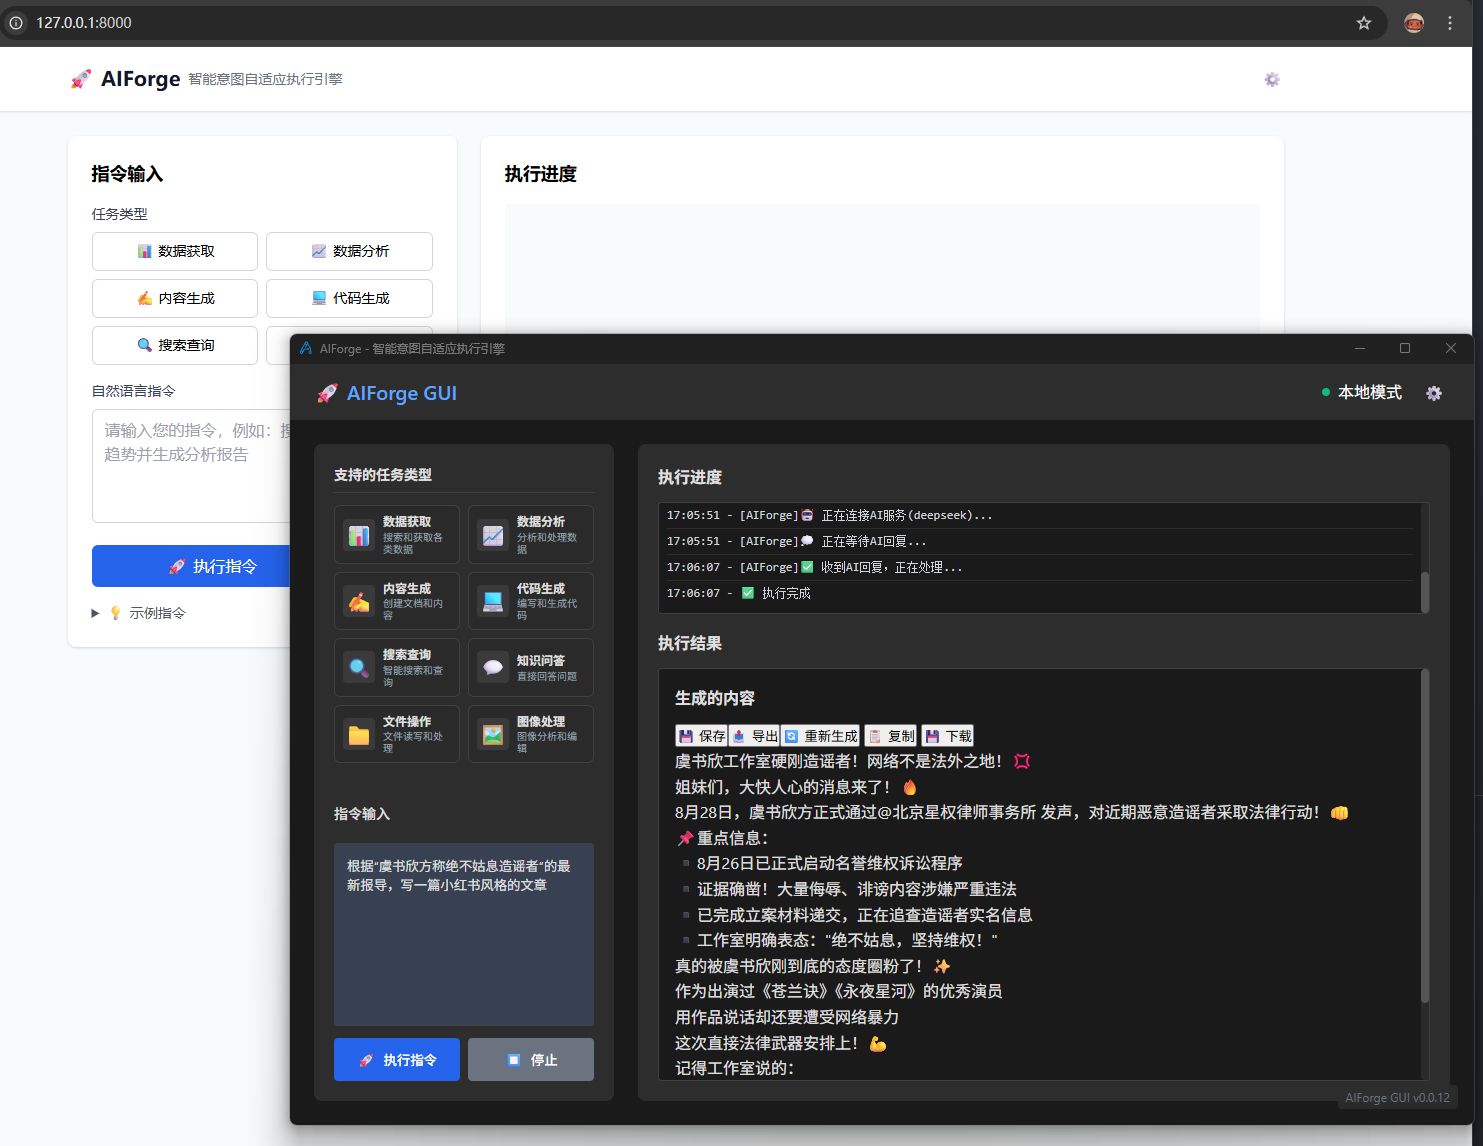Open the browser profile avatar
1483x1146 pixels.
point(1413,22)
